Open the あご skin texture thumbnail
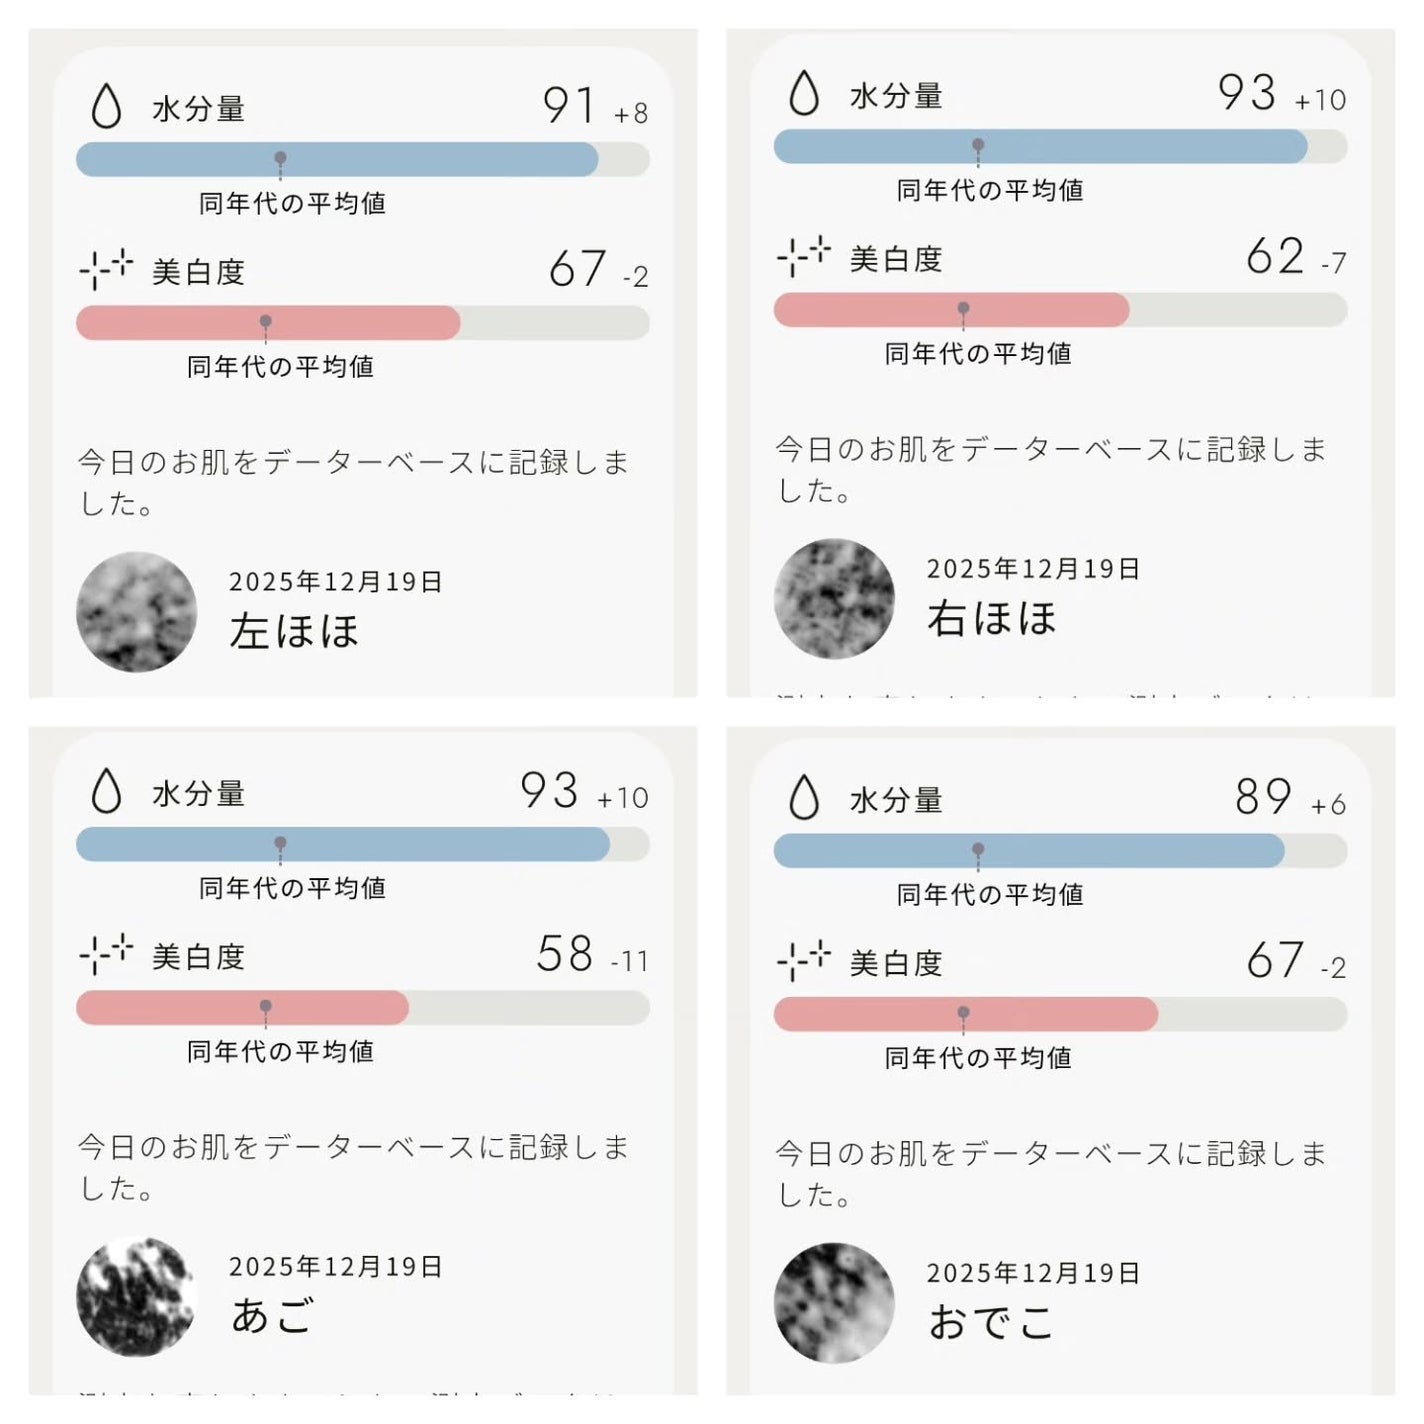 pyautogui.click(x=136, y=1296)
